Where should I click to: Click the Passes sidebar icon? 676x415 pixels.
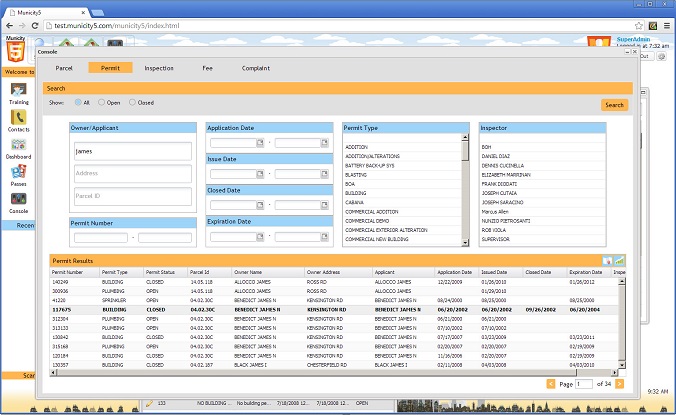coord(18,172)
